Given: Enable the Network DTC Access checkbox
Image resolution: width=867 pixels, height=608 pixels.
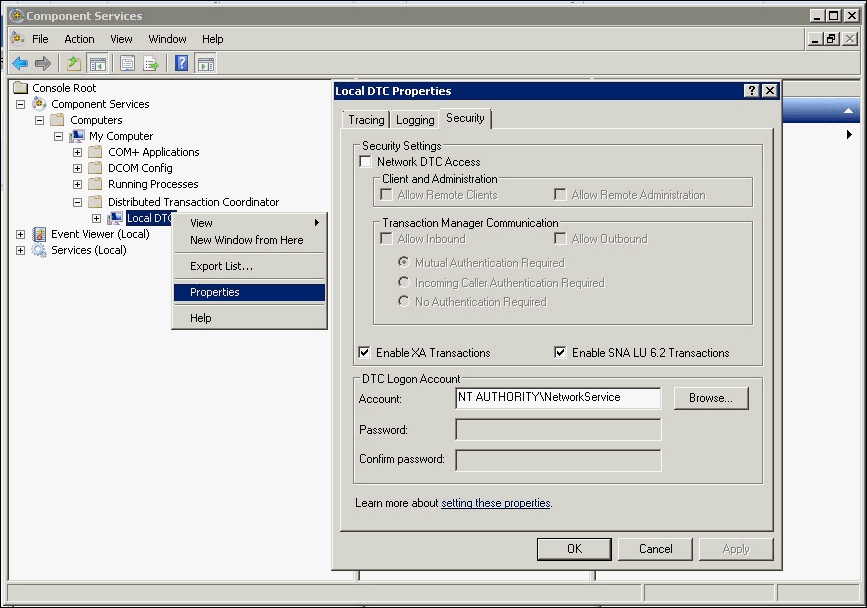Looking at the screenshot, I should [x=365, y=161].
